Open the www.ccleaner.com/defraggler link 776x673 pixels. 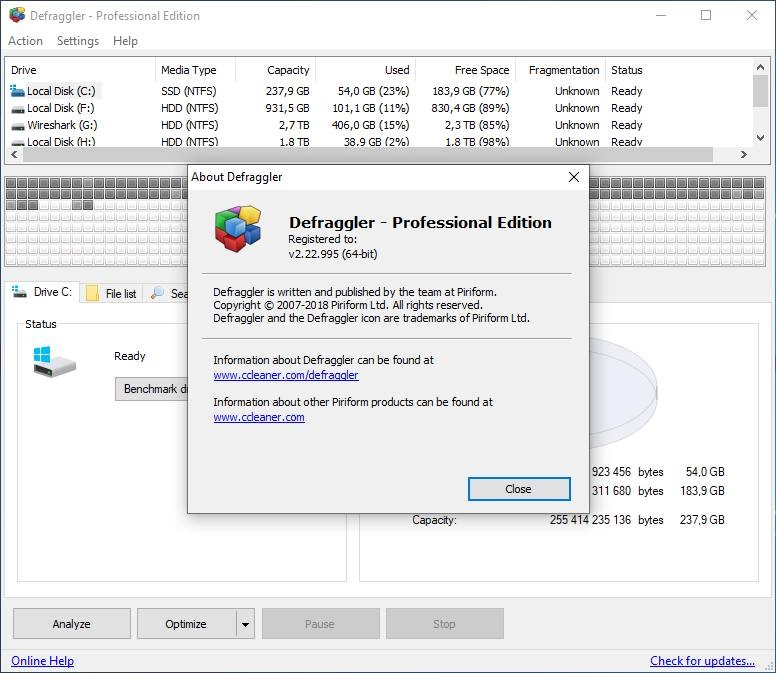[286, 375]
